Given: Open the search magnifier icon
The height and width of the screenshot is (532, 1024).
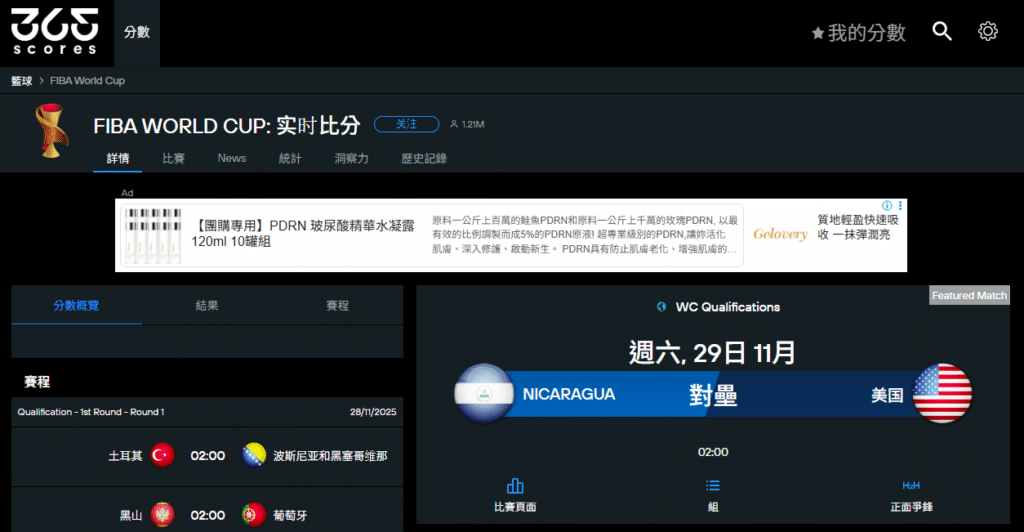Looking at the screenshot, I should (x=942, y=32).
